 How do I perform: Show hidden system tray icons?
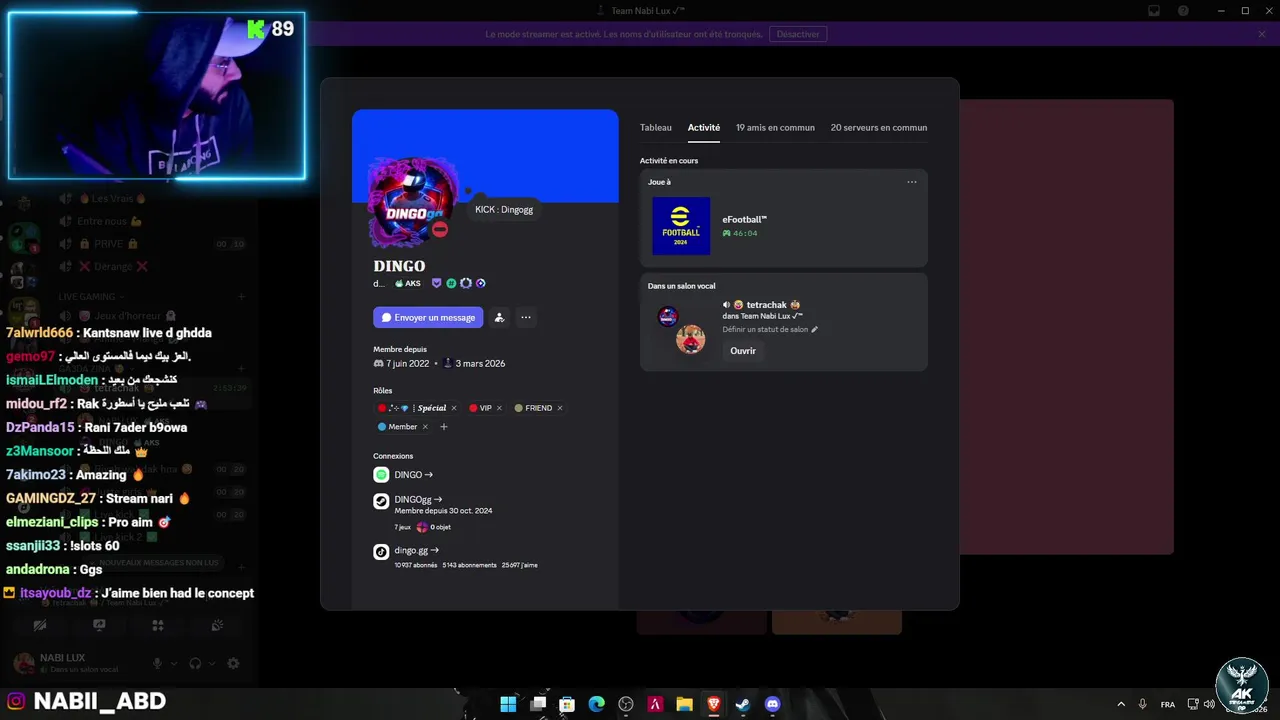click(1120, 704)
